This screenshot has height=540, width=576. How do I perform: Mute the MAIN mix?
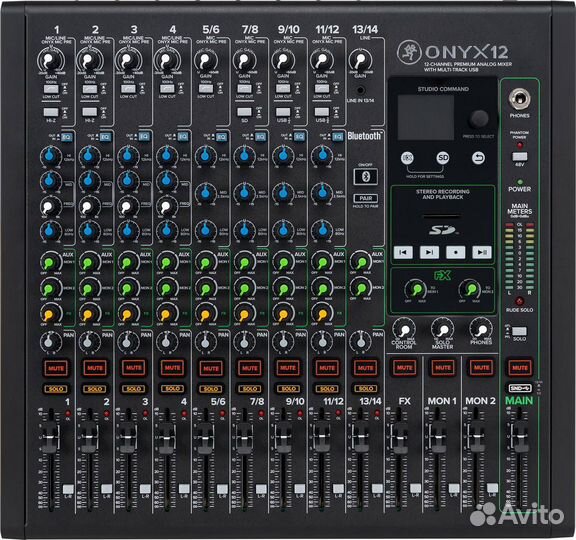(x=520, y=368)
